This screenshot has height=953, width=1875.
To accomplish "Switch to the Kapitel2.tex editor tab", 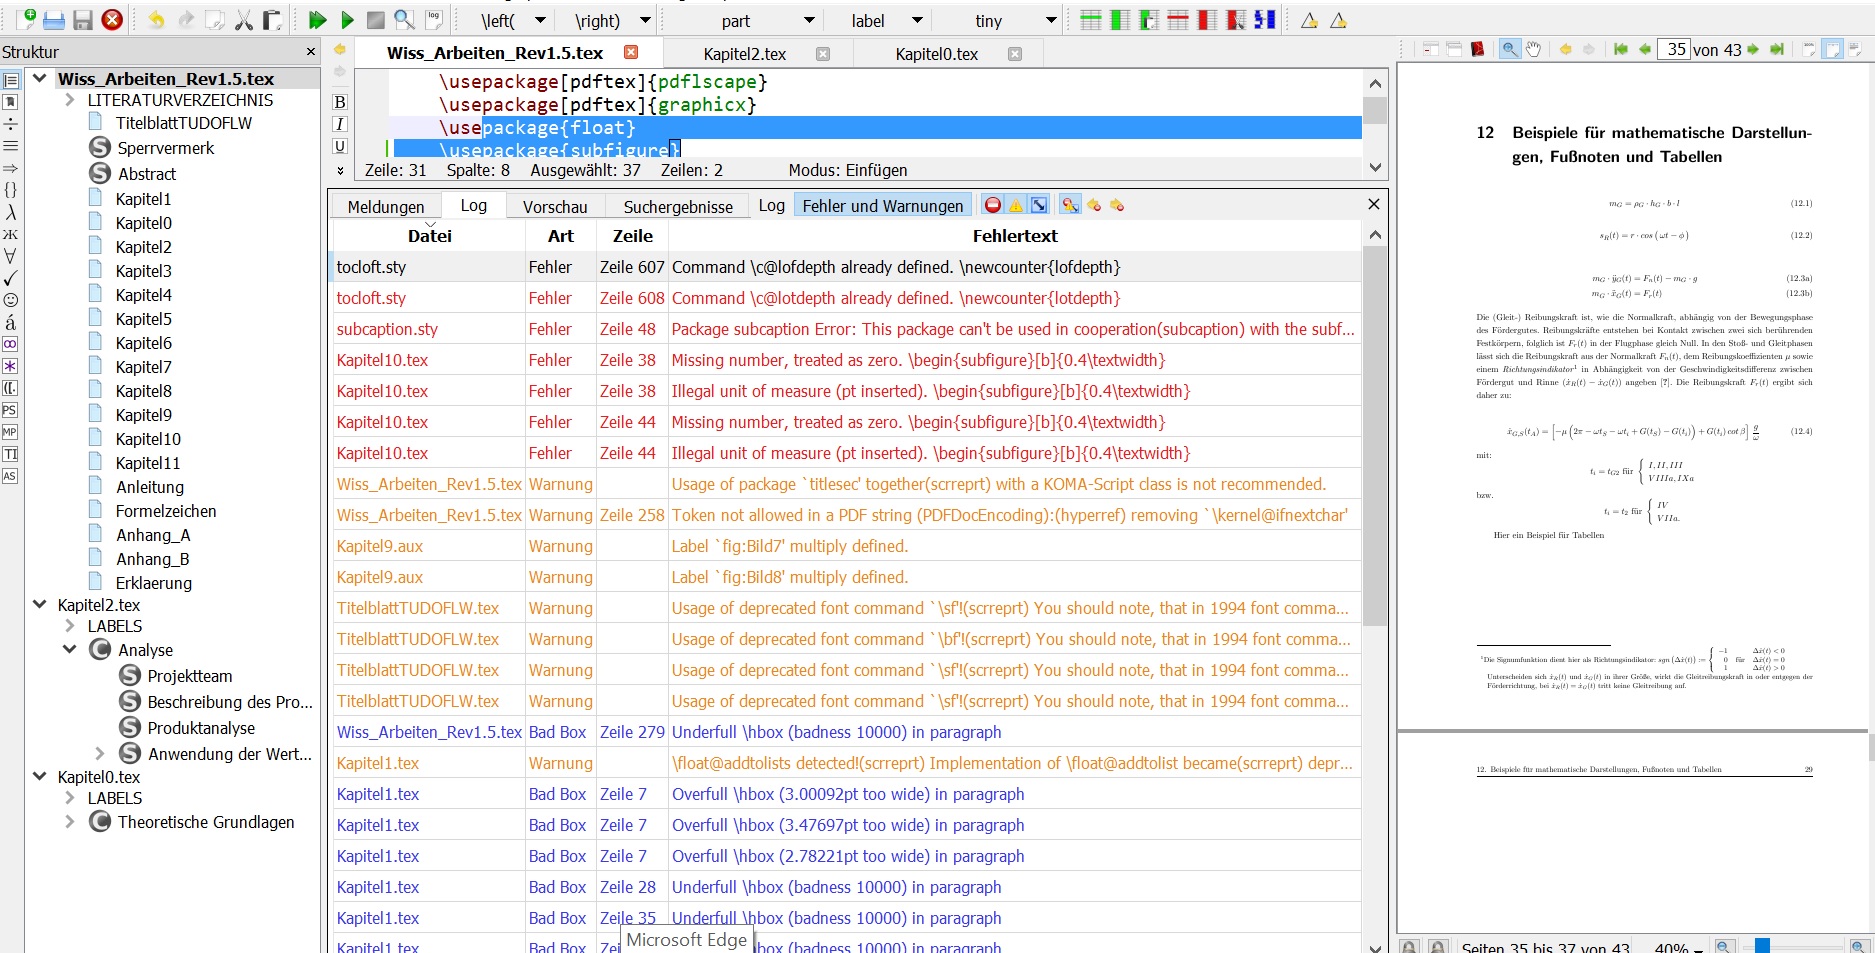I will click(745, 54).
